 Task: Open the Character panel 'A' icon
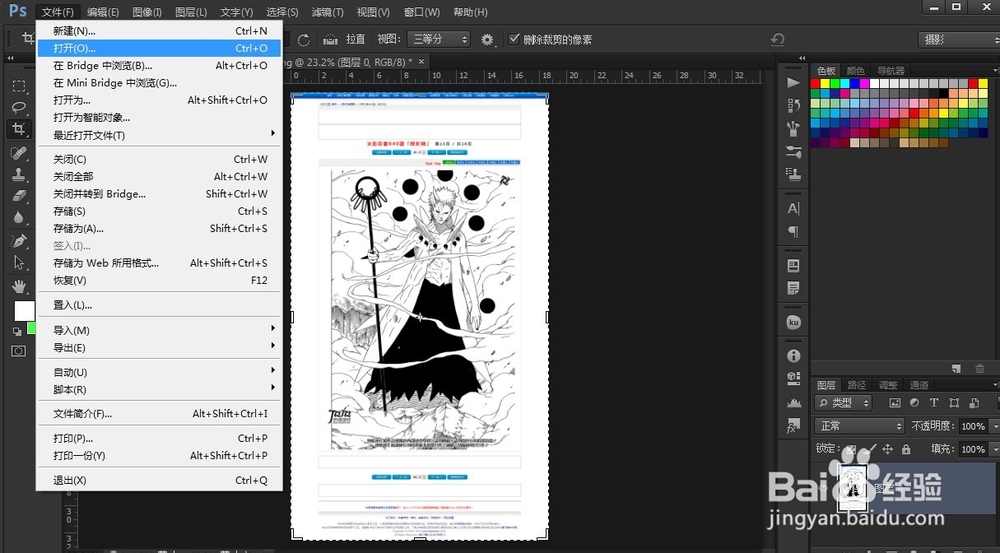click(x=793, y=209)
